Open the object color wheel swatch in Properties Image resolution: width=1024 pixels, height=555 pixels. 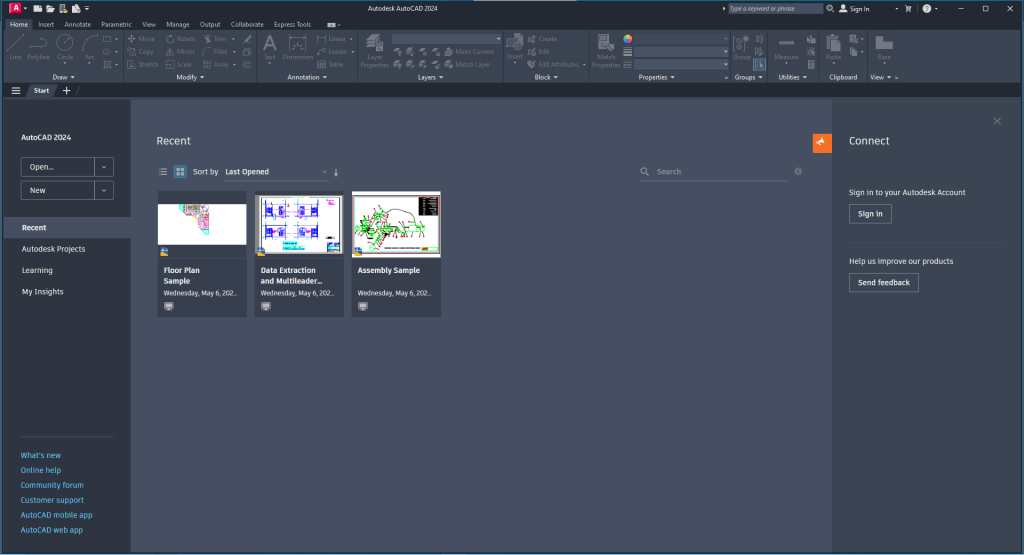click(628, 39)
